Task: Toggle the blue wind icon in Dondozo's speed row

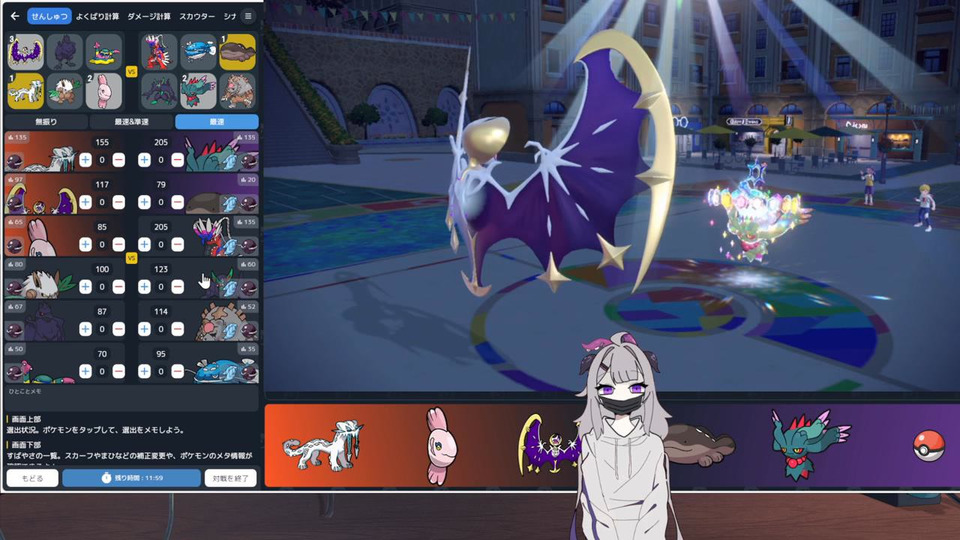Action: coord(230,373)
